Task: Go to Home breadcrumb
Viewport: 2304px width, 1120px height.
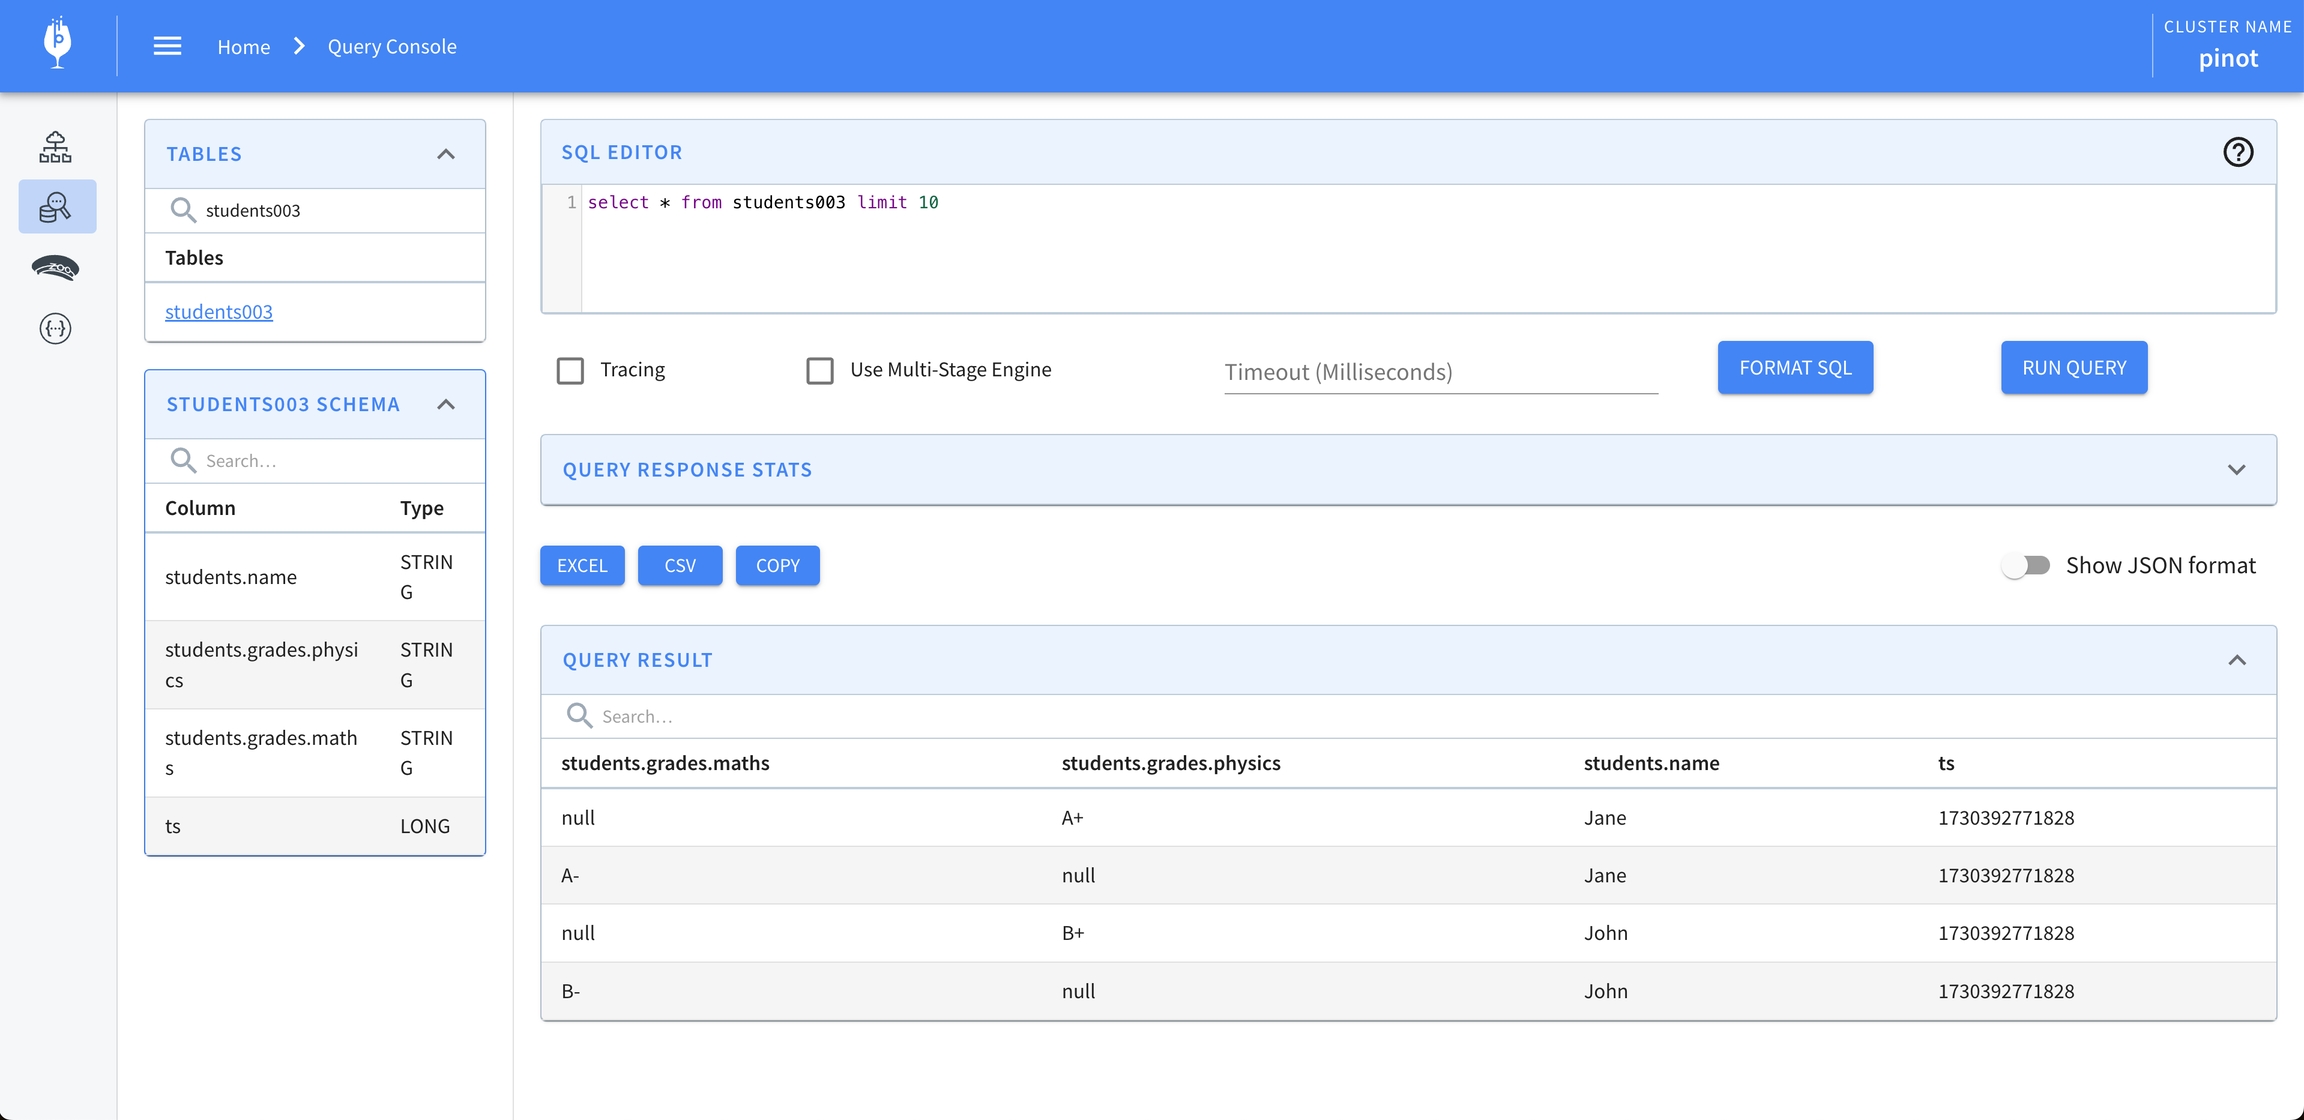Action: [x=243, y=47]
